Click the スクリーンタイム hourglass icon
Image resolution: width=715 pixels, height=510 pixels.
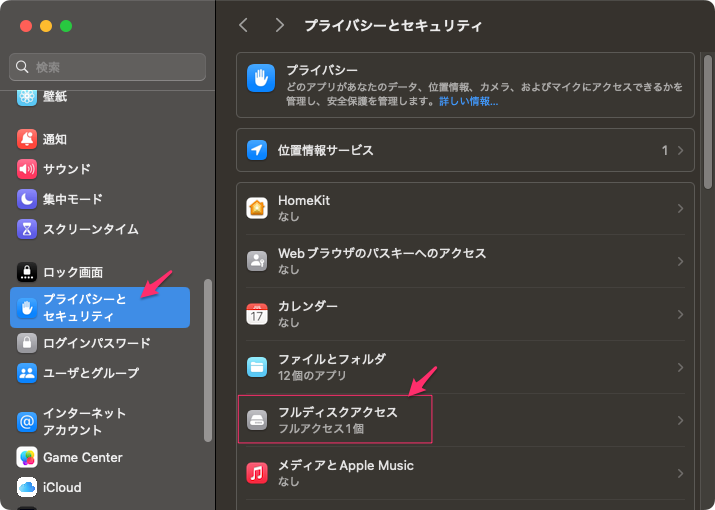[27, 229]
